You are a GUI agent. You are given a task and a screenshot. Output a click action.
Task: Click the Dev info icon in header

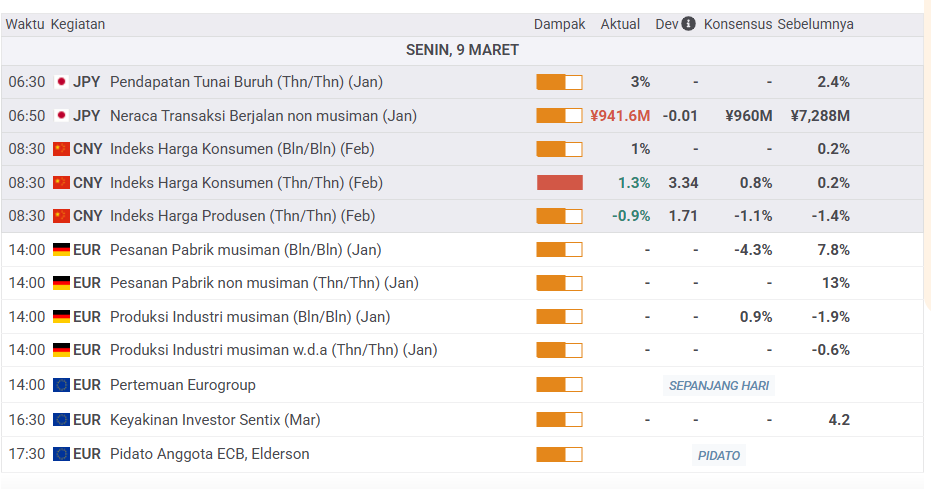688,24
